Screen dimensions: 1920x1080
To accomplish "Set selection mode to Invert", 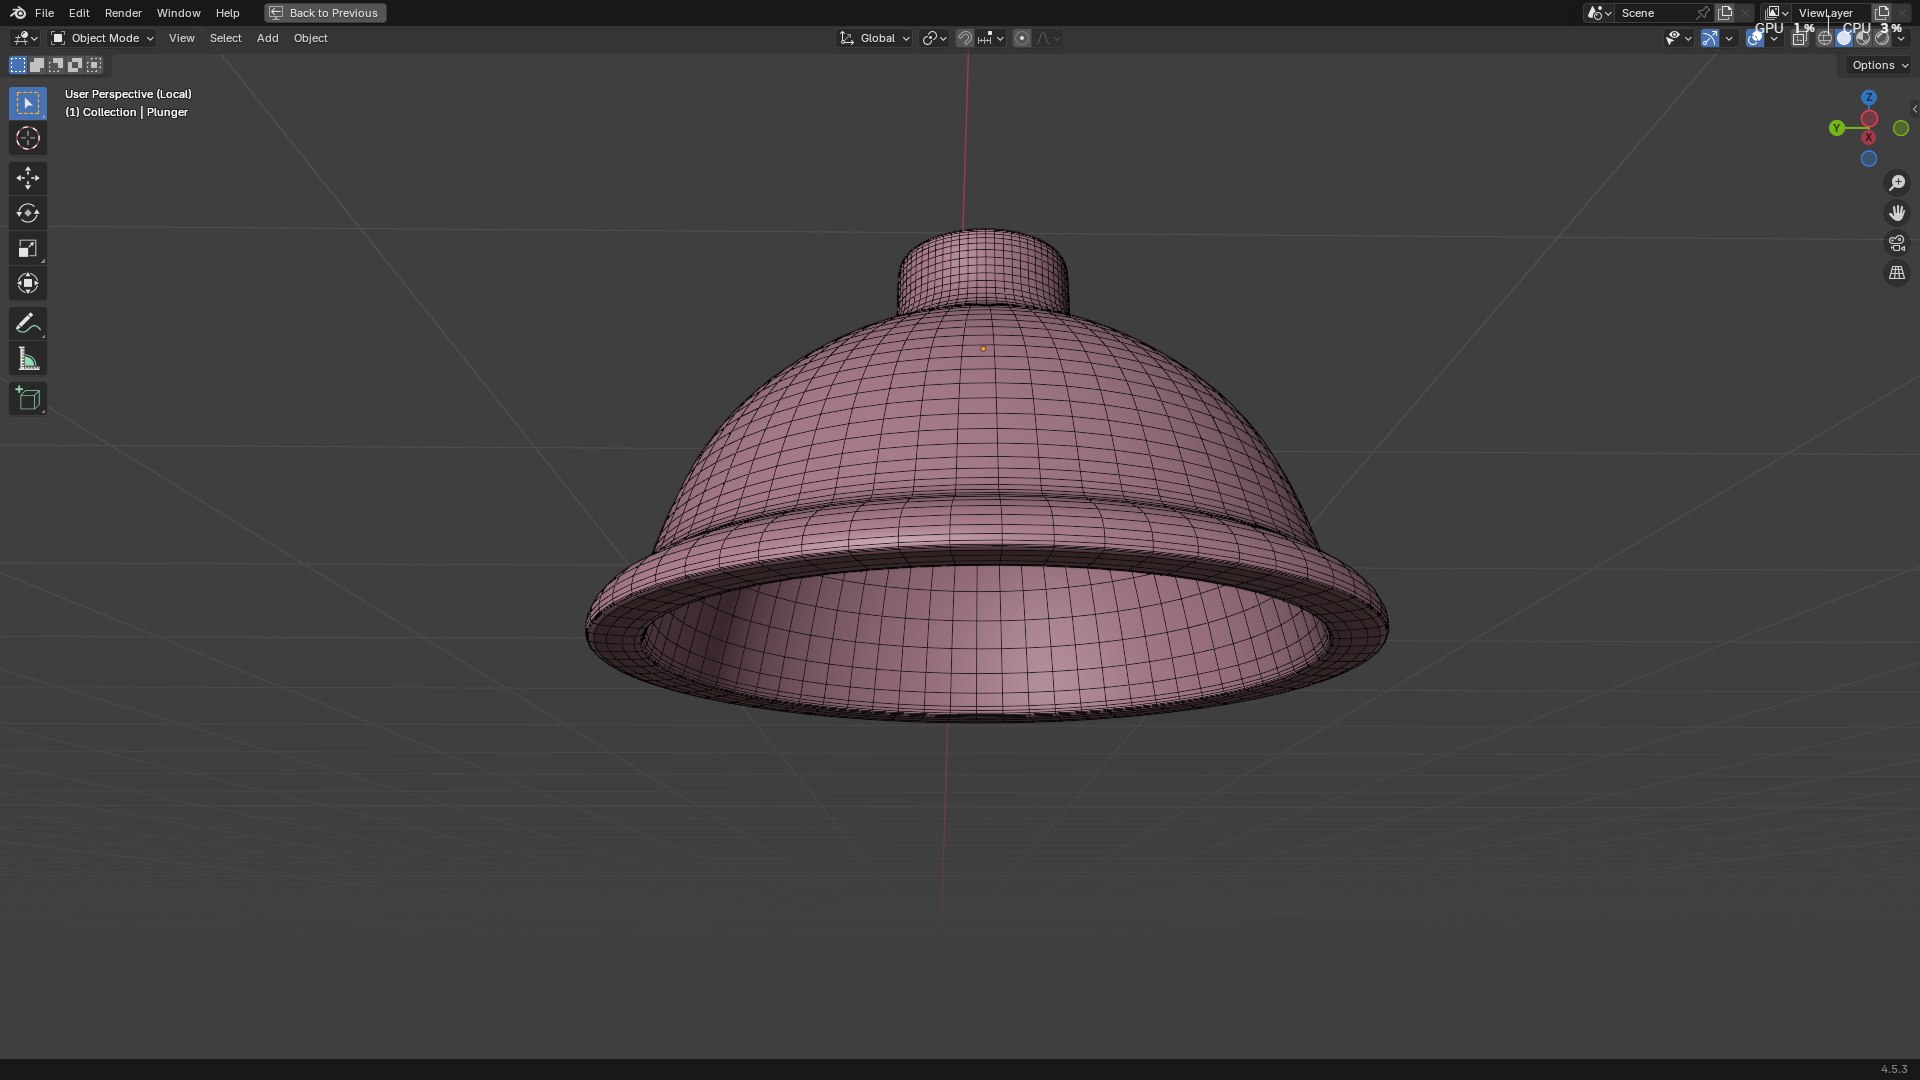I will [75, 65].
